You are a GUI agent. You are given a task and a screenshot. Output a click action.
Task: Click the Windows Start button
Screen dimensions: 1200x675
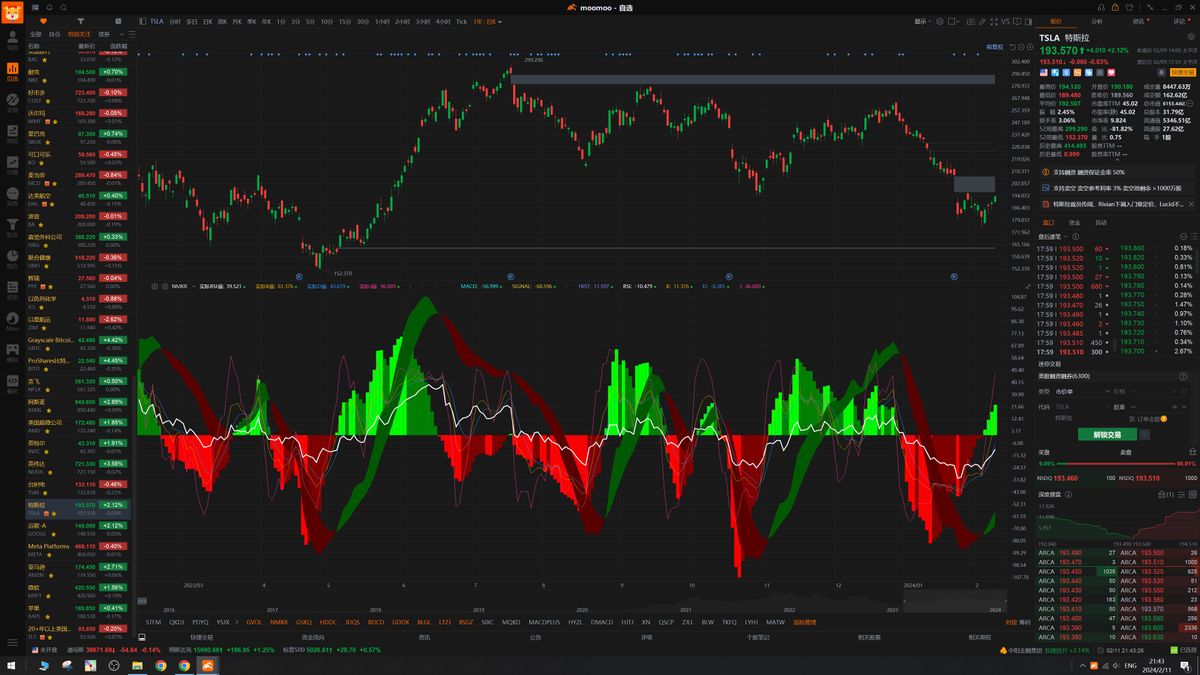click(x=11, y=665)
